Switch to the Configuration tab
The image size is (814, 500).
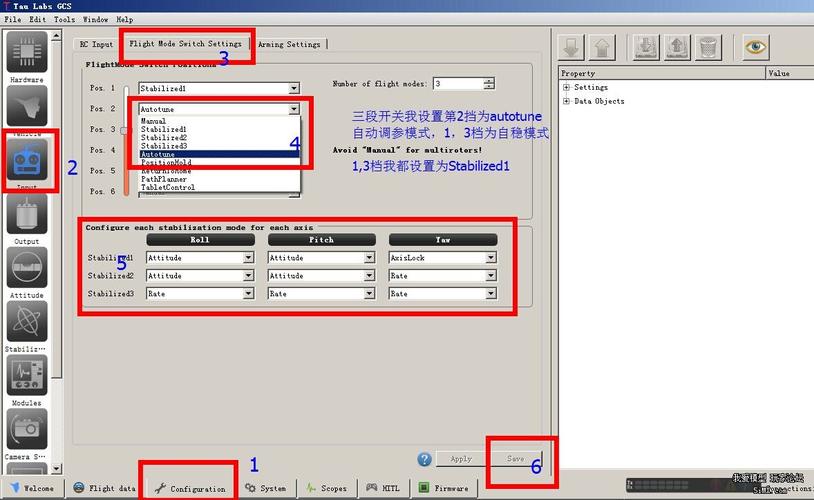point(190,489)
